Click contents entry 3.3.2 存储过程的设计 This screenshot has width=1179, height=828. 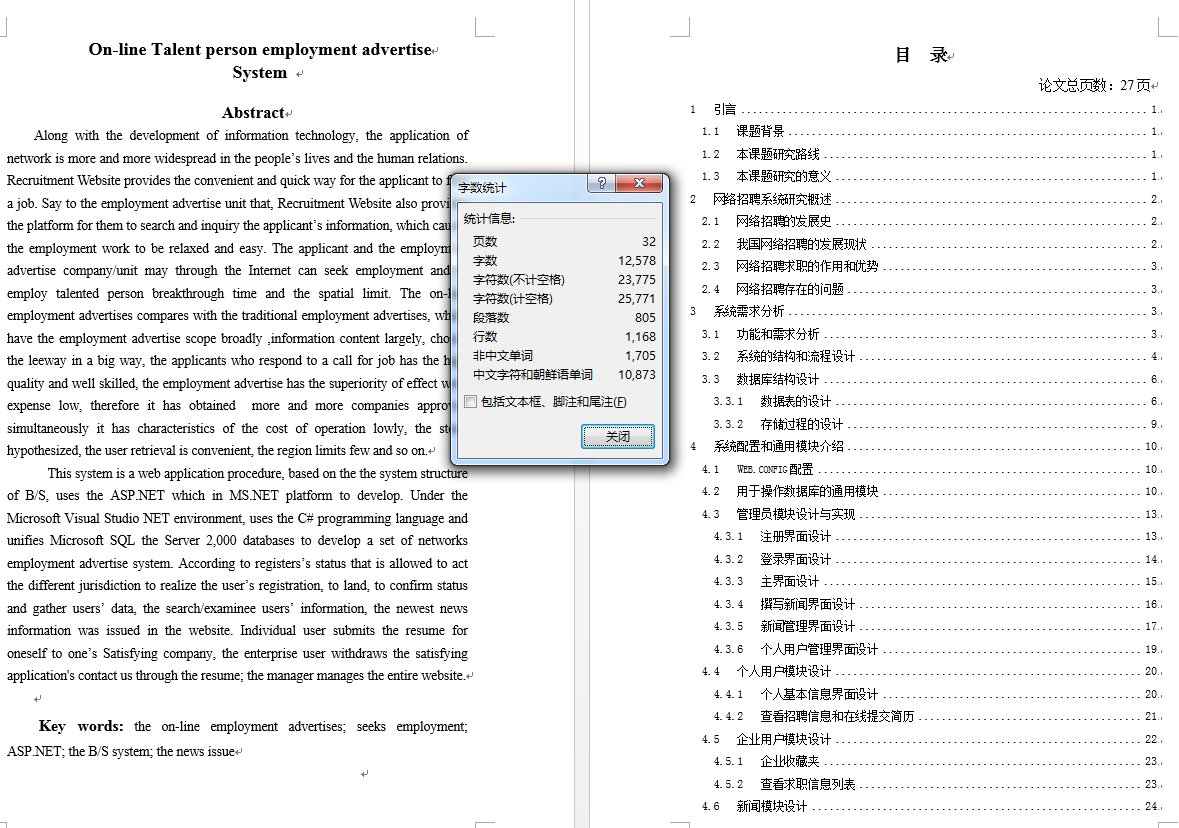pyautogui.click(x=938, y=424)
